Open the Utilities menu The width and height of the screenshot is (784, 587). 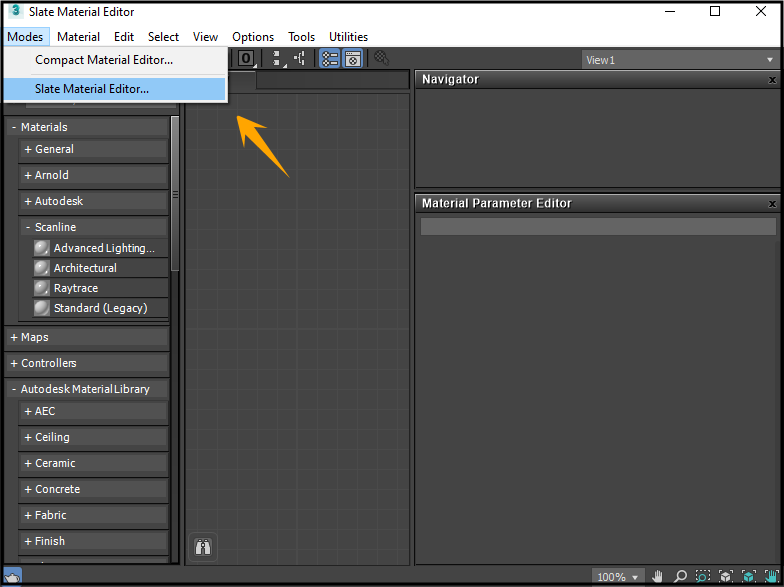(x=348, y=36)
